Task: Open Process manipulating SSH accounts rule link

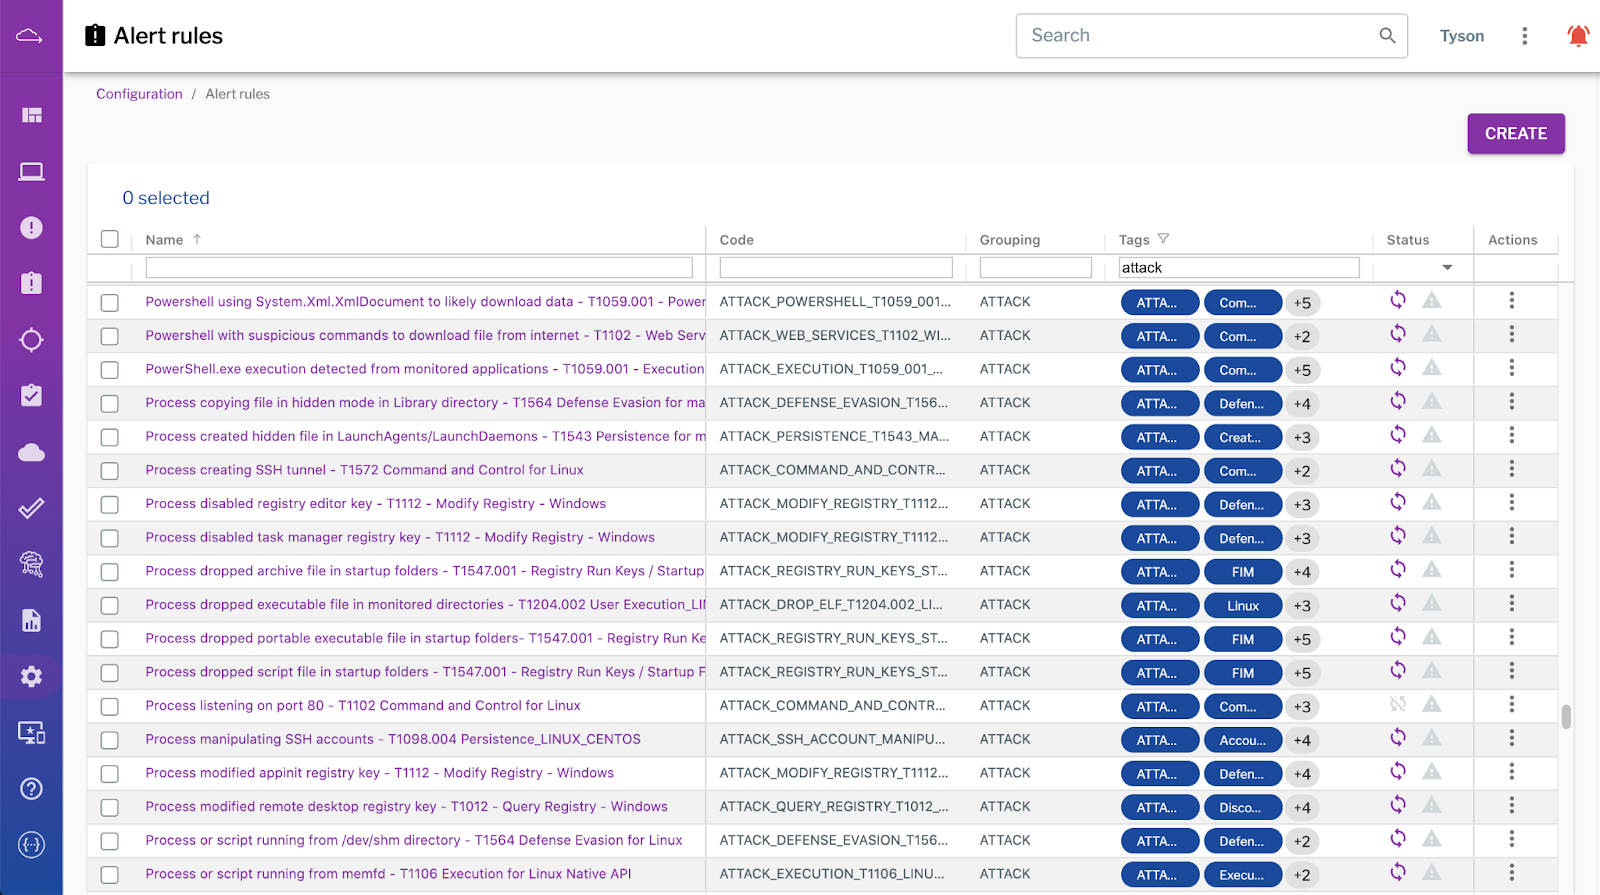Action: coord(393,739)
